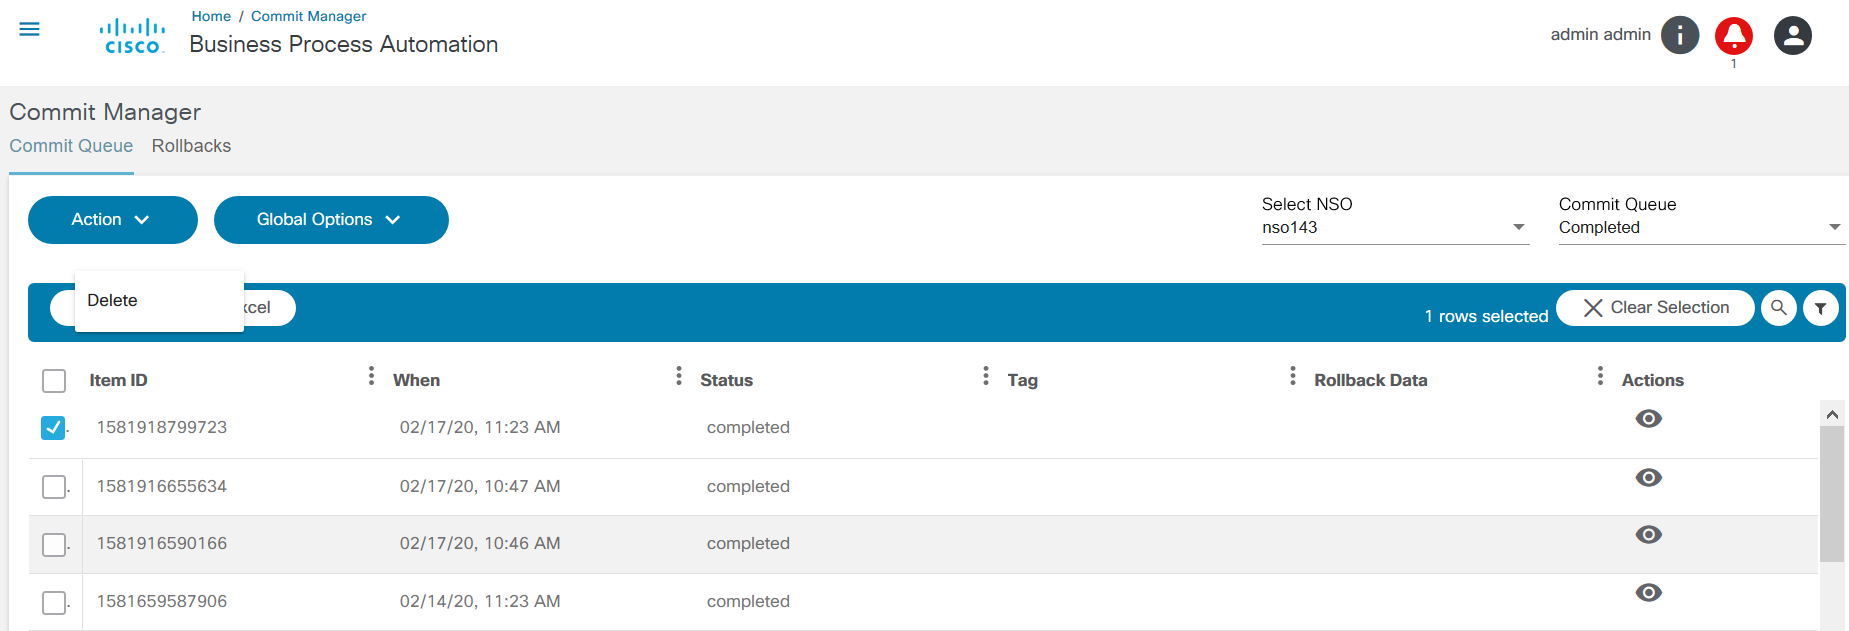
Task: Select the row 1581916590166 checkbox
Action: point(54,545)
